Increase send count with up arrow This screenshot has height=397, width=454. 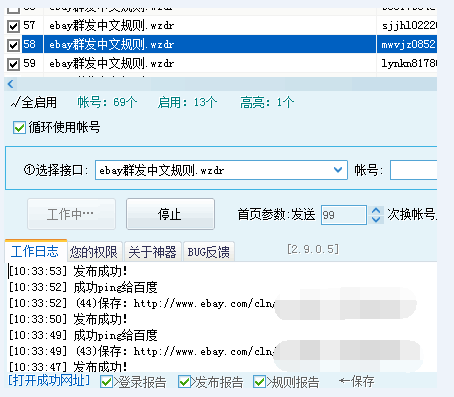point(376,211)
